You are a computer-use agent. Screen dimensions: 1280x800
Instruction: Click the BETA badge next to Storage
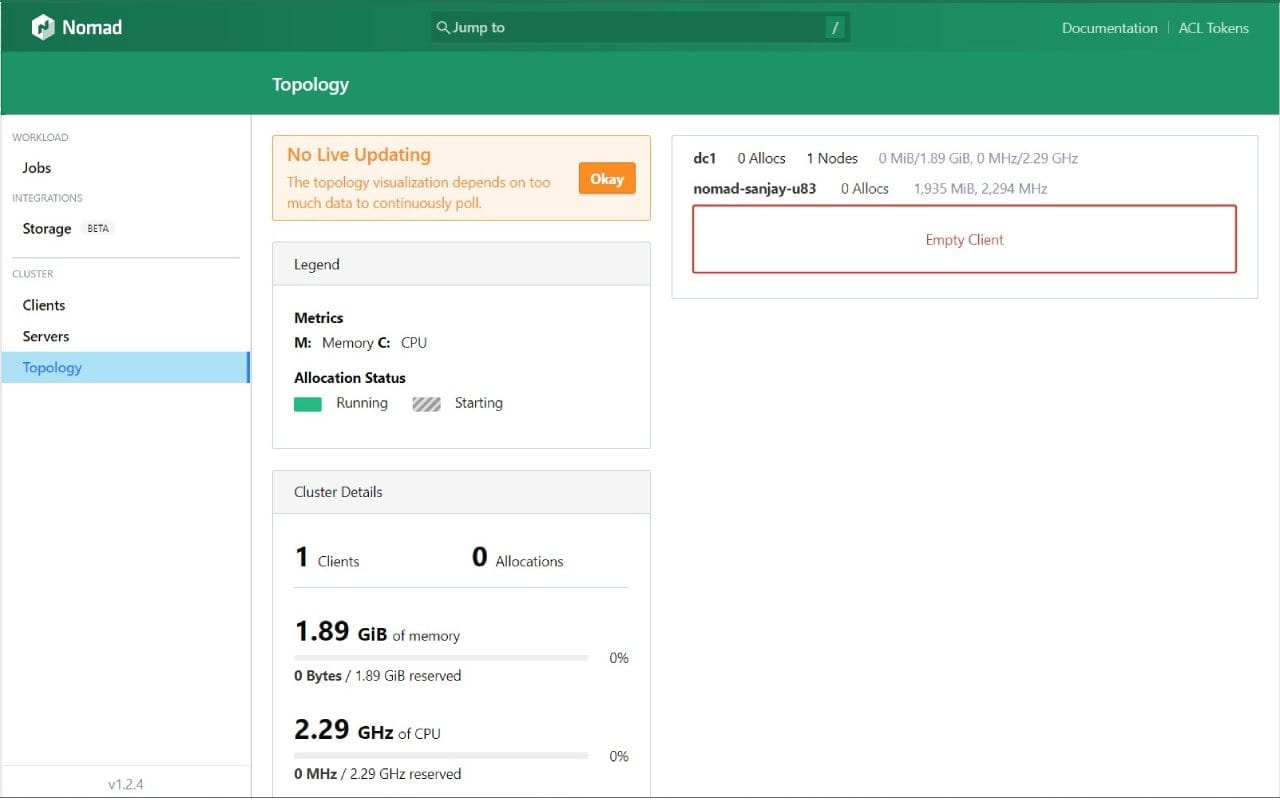[x=98, y=228]
